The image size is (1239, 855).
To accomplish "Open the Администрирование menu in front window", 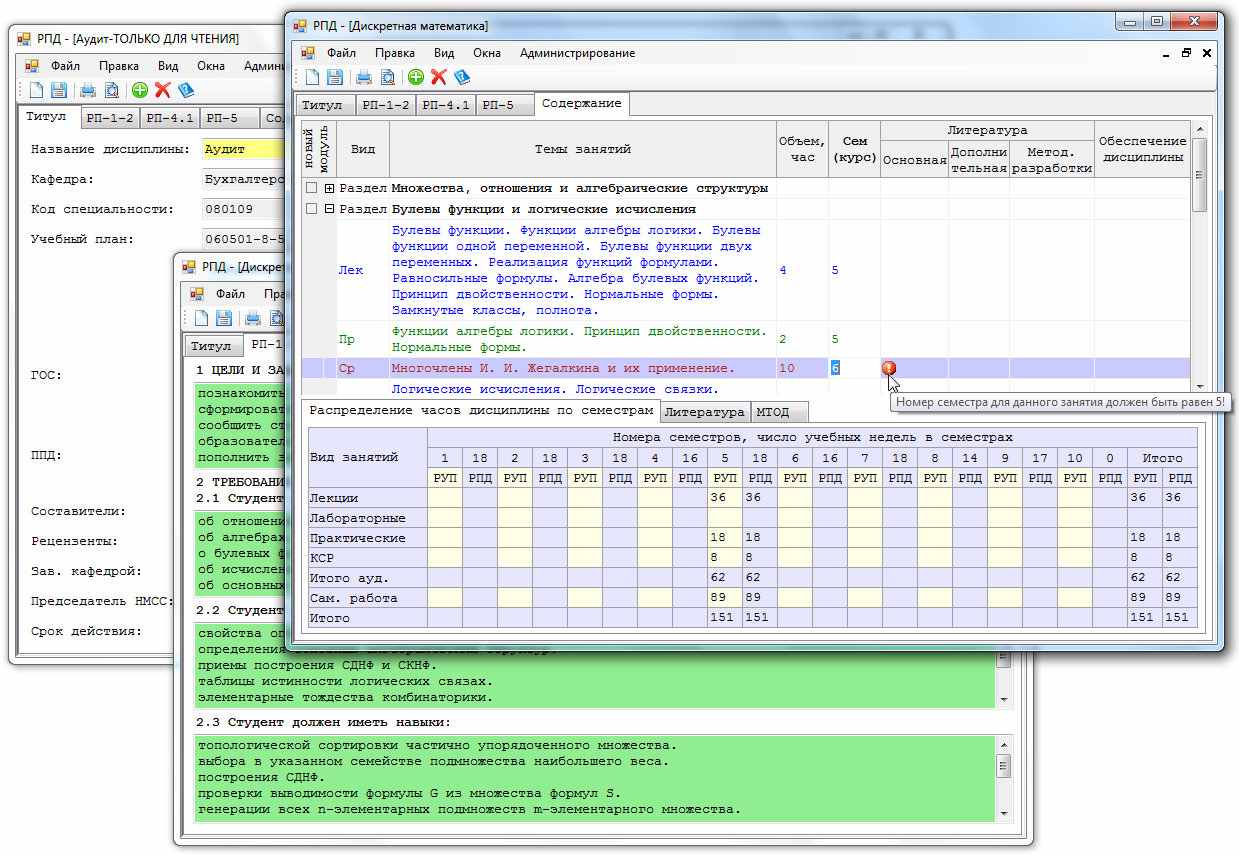I will (577, 53).
